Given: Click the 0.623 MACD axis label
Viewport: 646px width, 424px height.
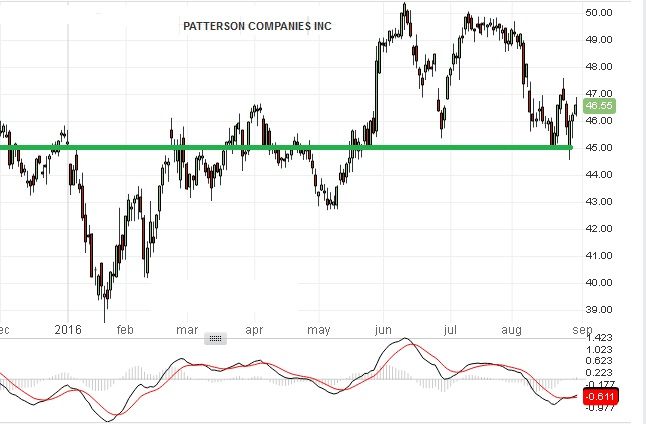Looking at the screenshot, I should coord(599,361).
